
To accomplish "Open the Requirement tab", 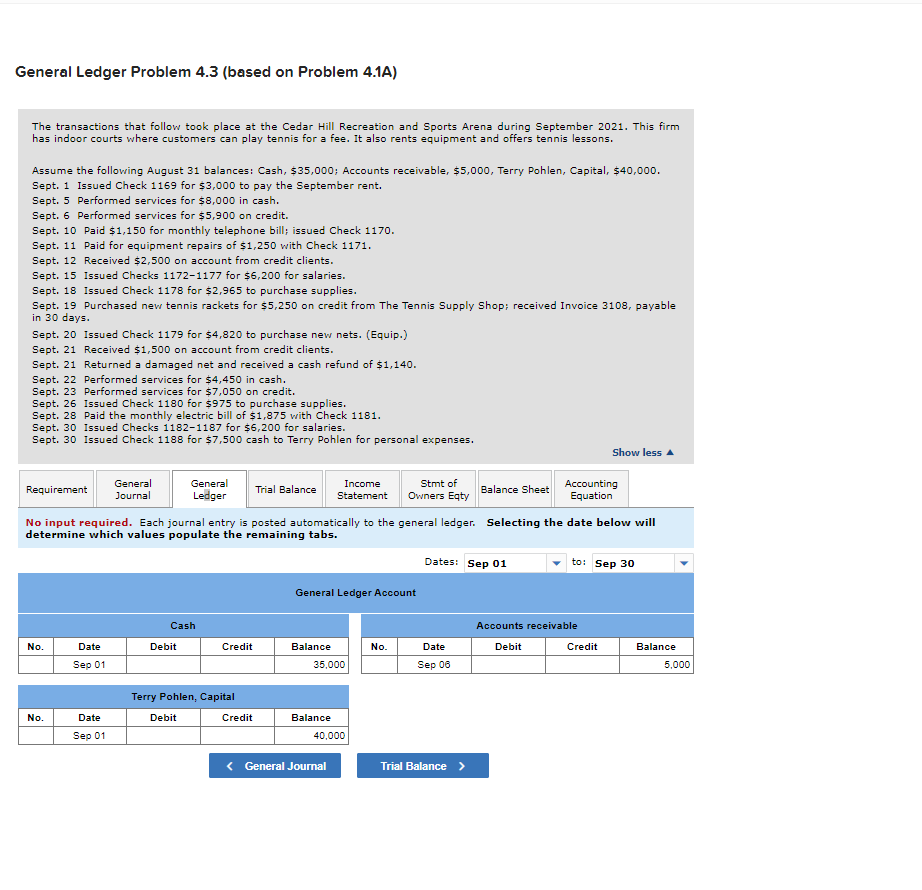I will pyautogui.click(x=56, y=489).
